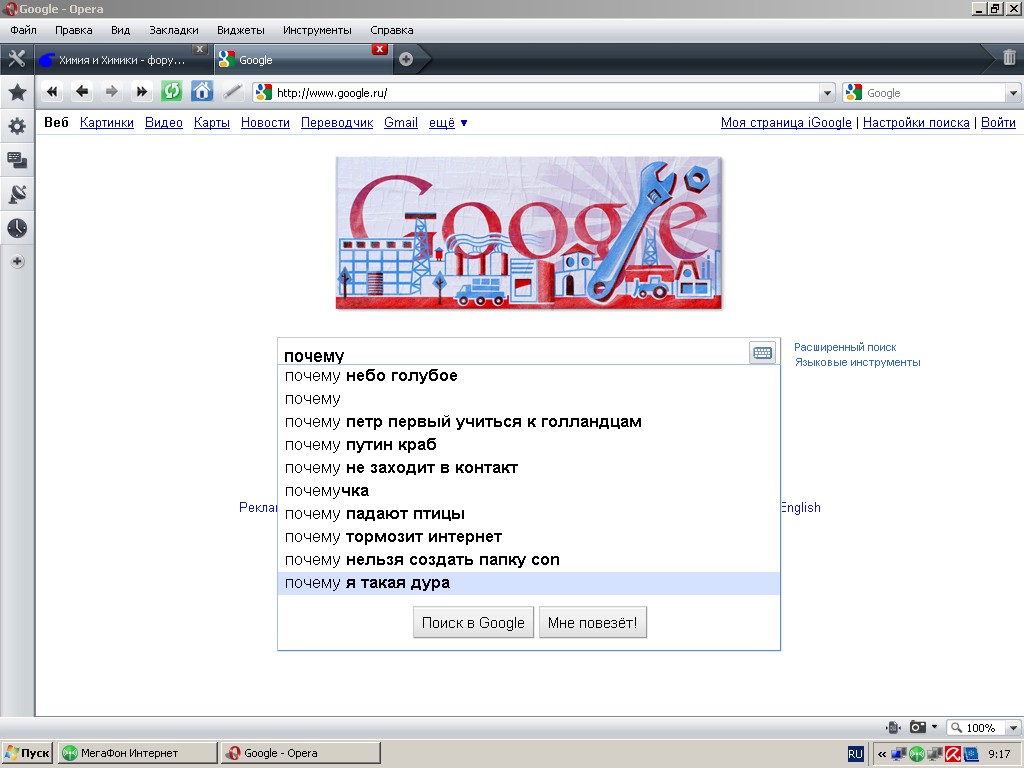Viewport: 1024px width, 768px height.
Task: Open the search engine dropdown arrow
Action: (1013, 93)
